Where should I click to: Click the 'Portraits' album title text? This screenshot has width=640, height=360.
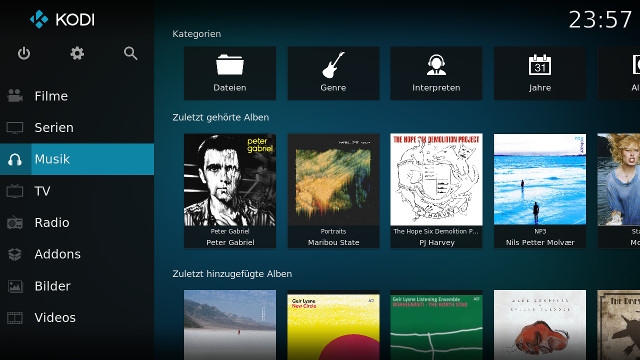333,231
